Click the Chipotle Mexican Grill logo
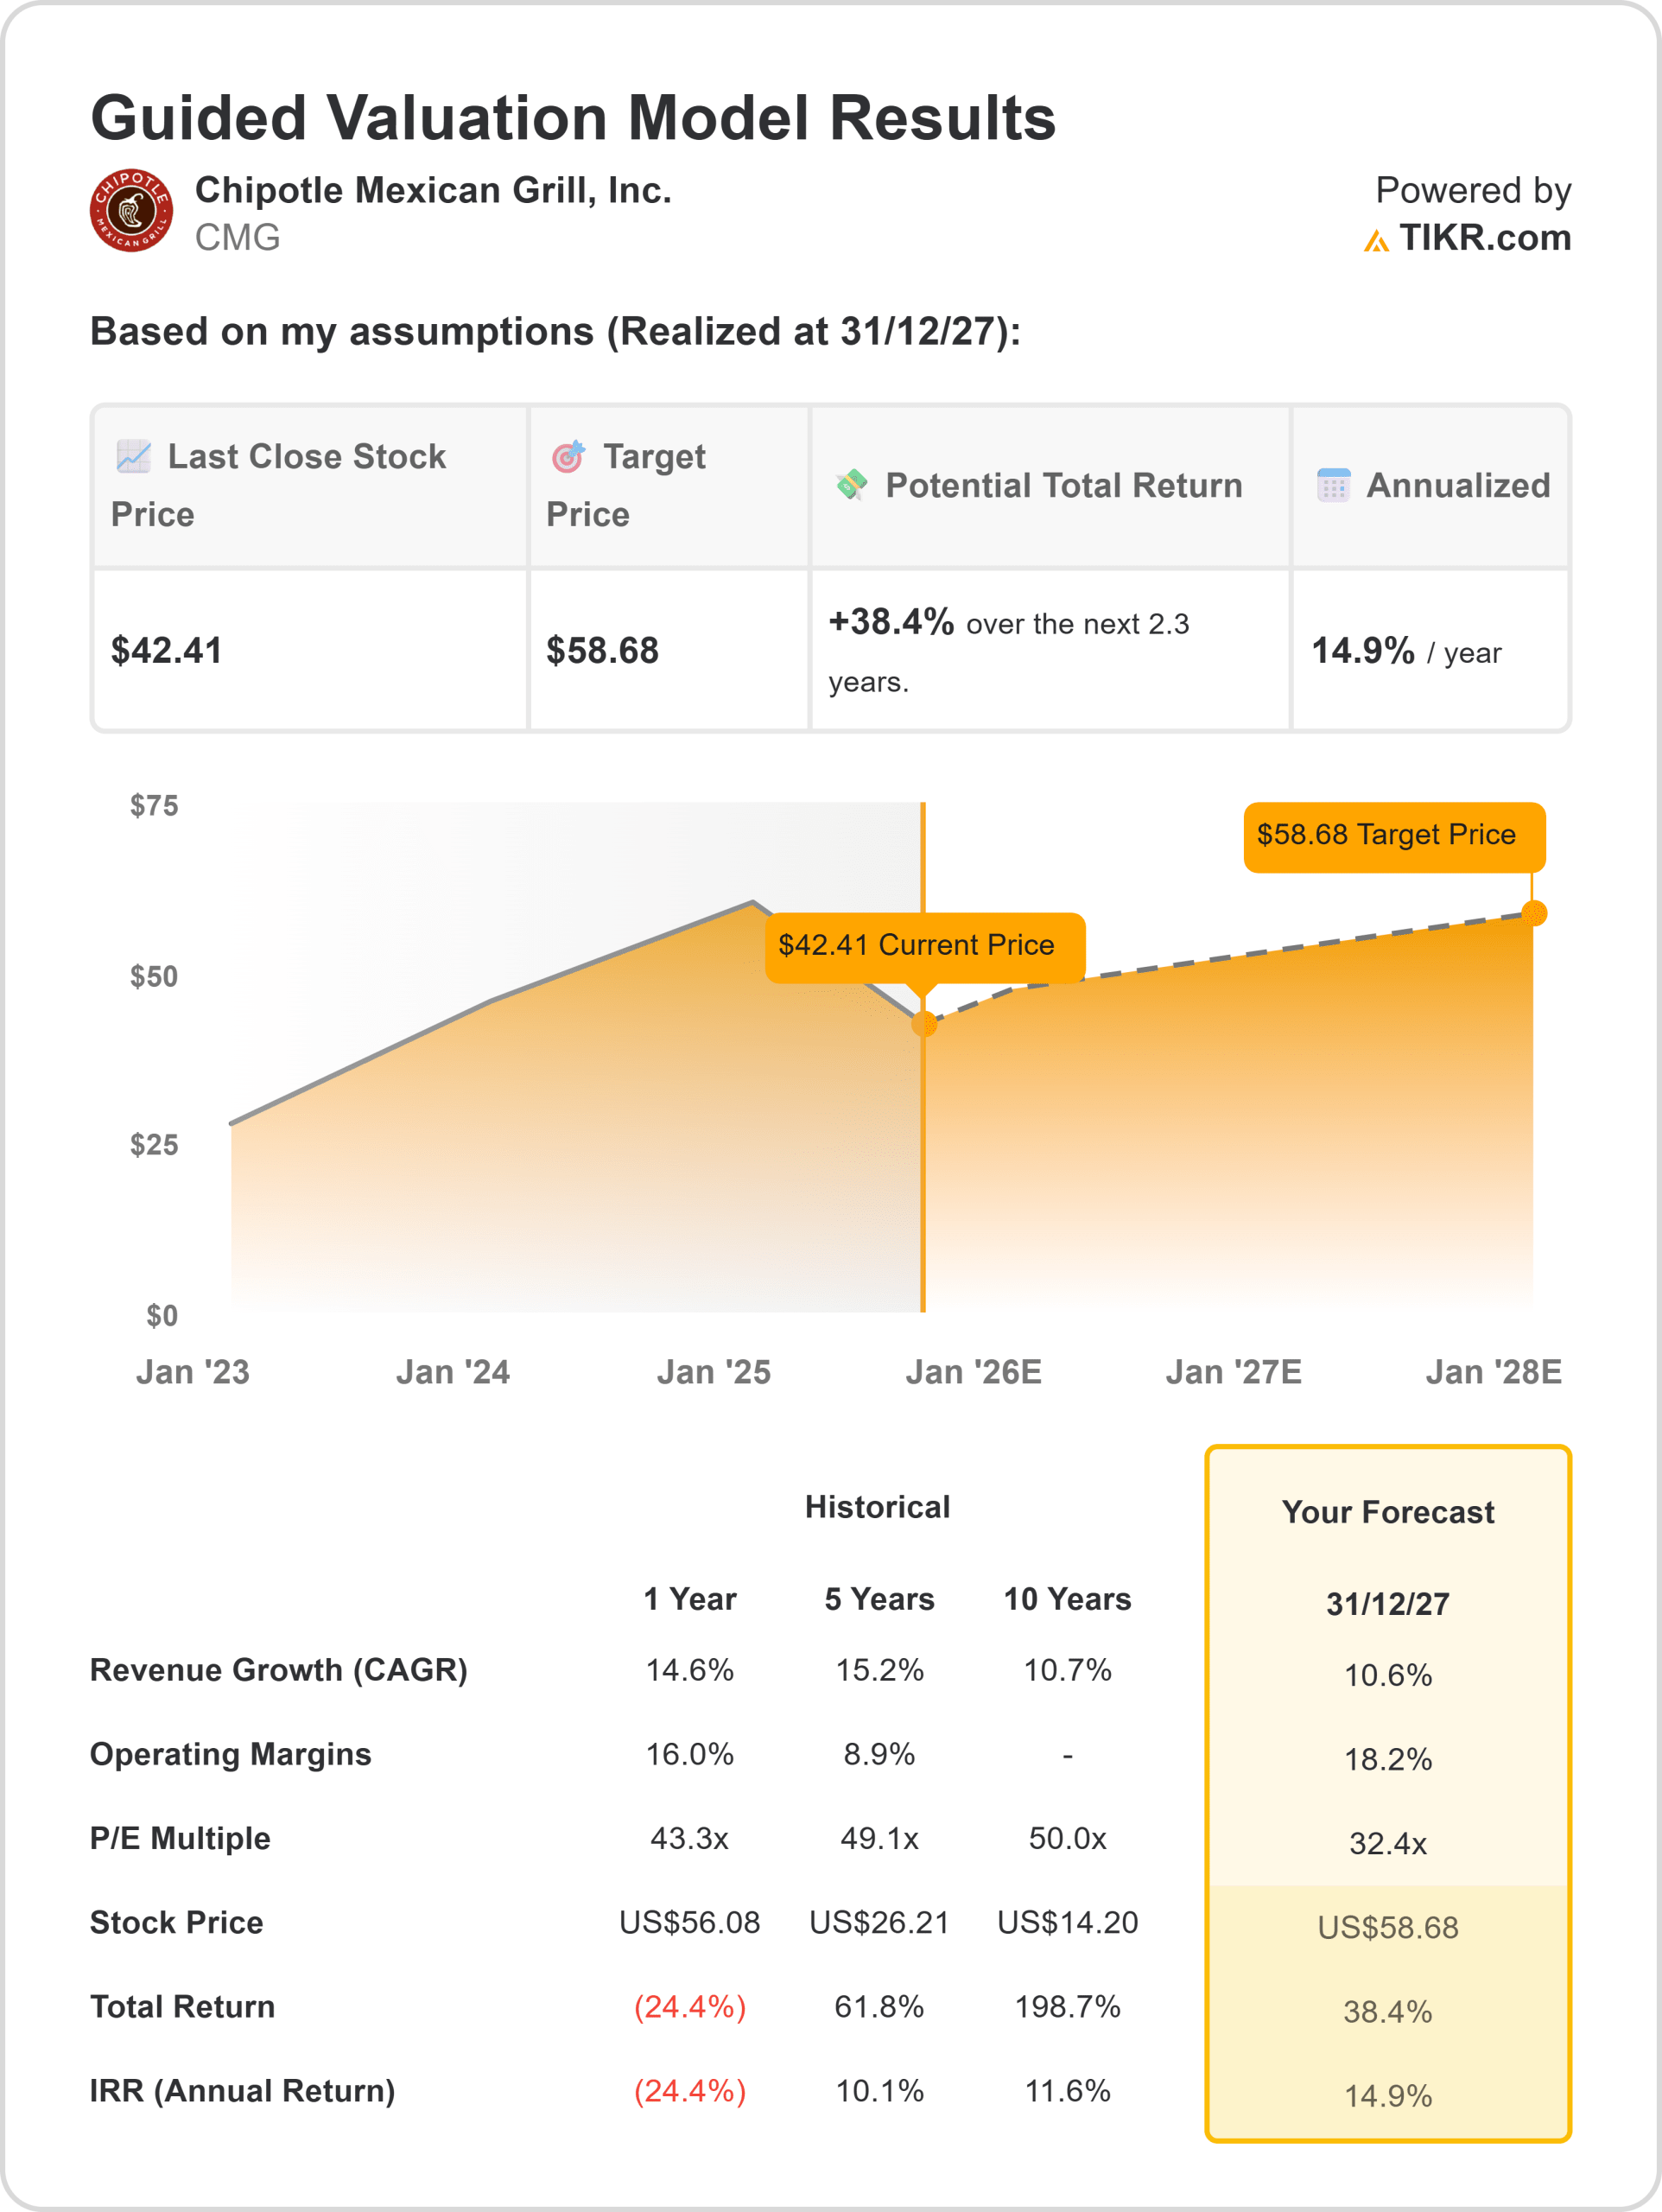Image resolution: width=1662 pixels, height=2212 pixels. (x=131, y=210)
